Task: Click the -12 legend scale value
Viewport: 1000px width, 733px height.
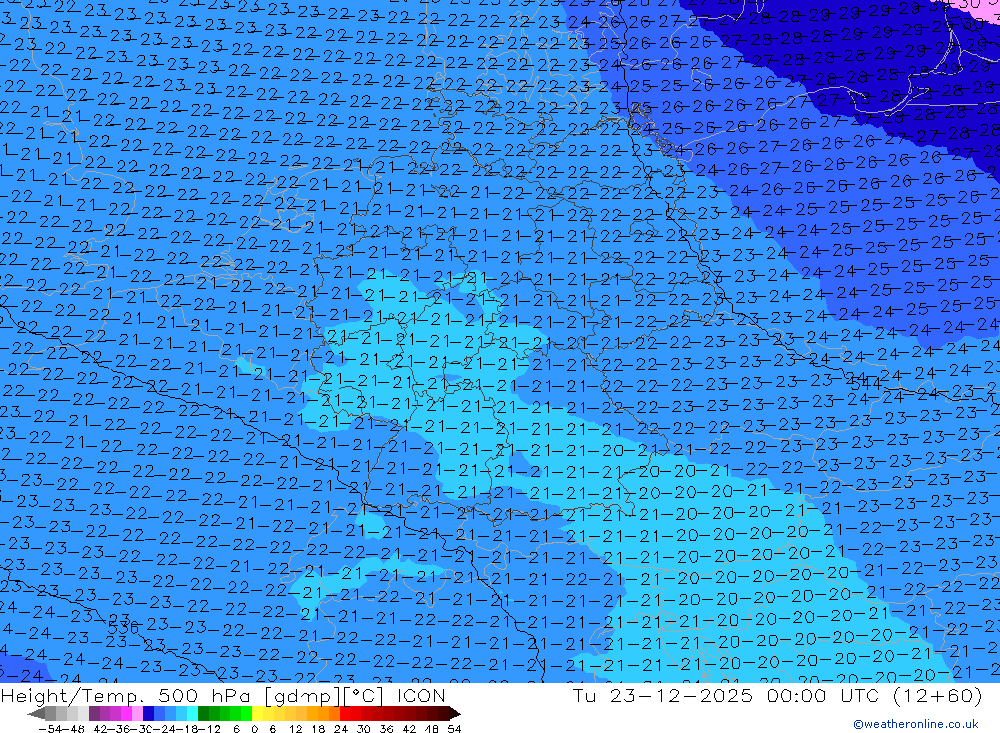Action: pyautogui.click(x=209, y=729)
